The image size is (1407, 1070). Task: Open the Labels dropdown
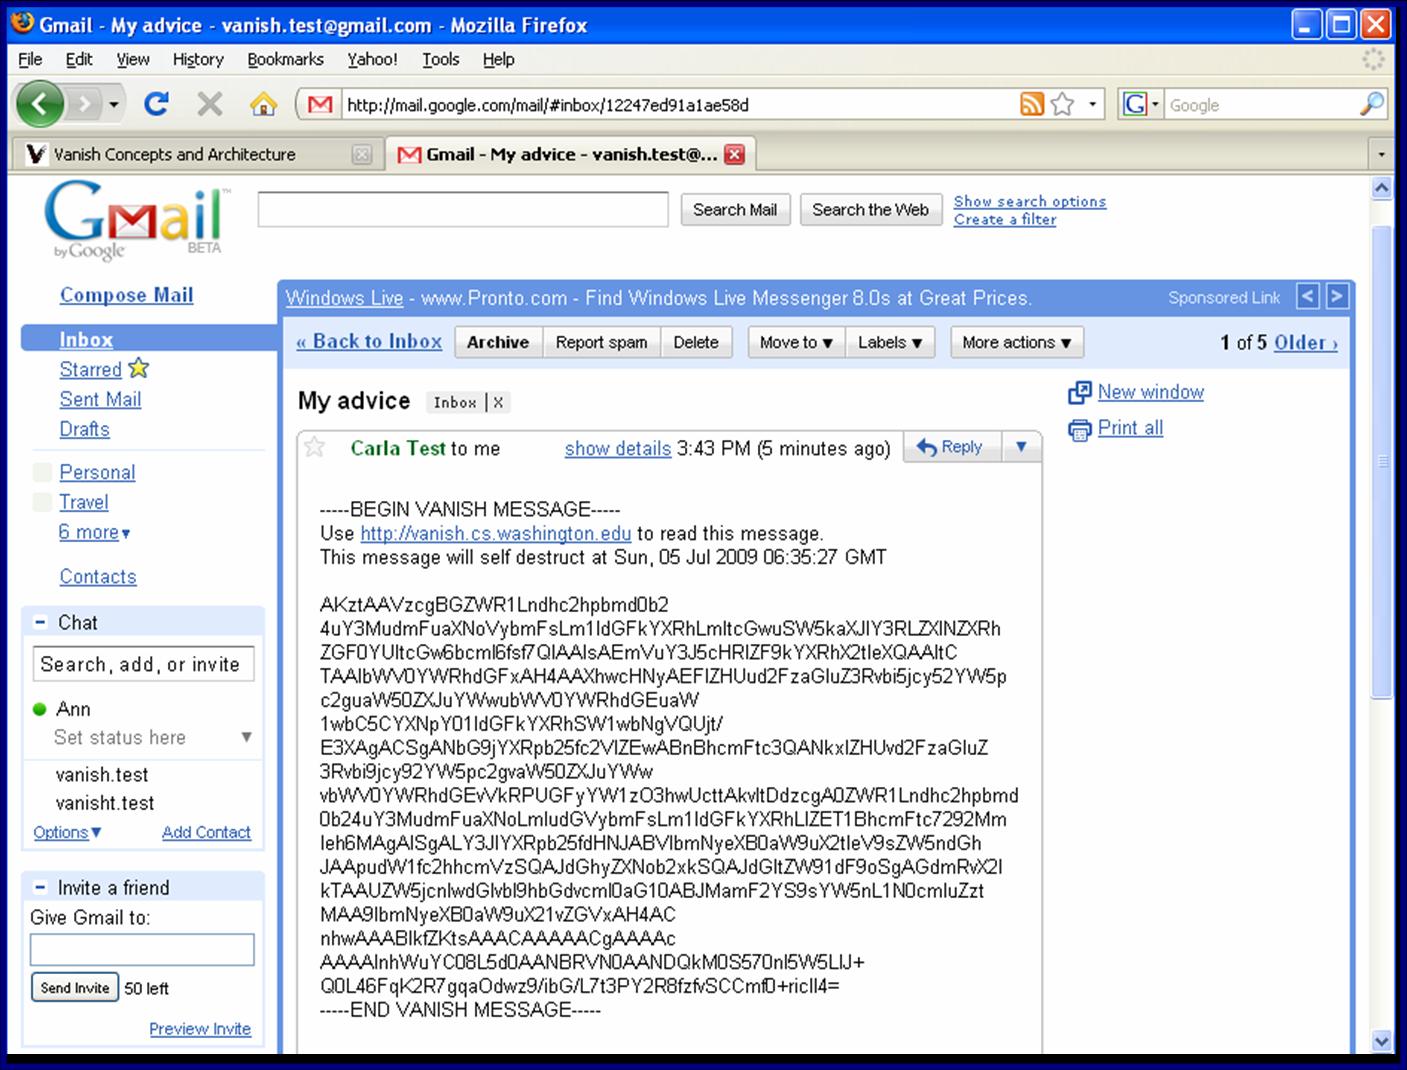click(890, 342)
